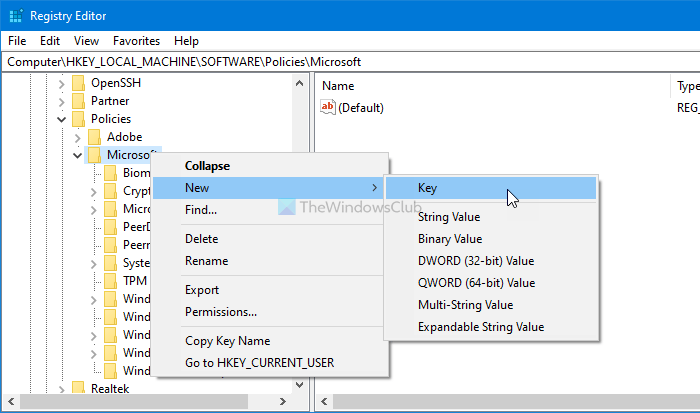Screen dimensions: 700x413
Task: Click Permissions... in the context menu
Action: click(x=221, y=312)
